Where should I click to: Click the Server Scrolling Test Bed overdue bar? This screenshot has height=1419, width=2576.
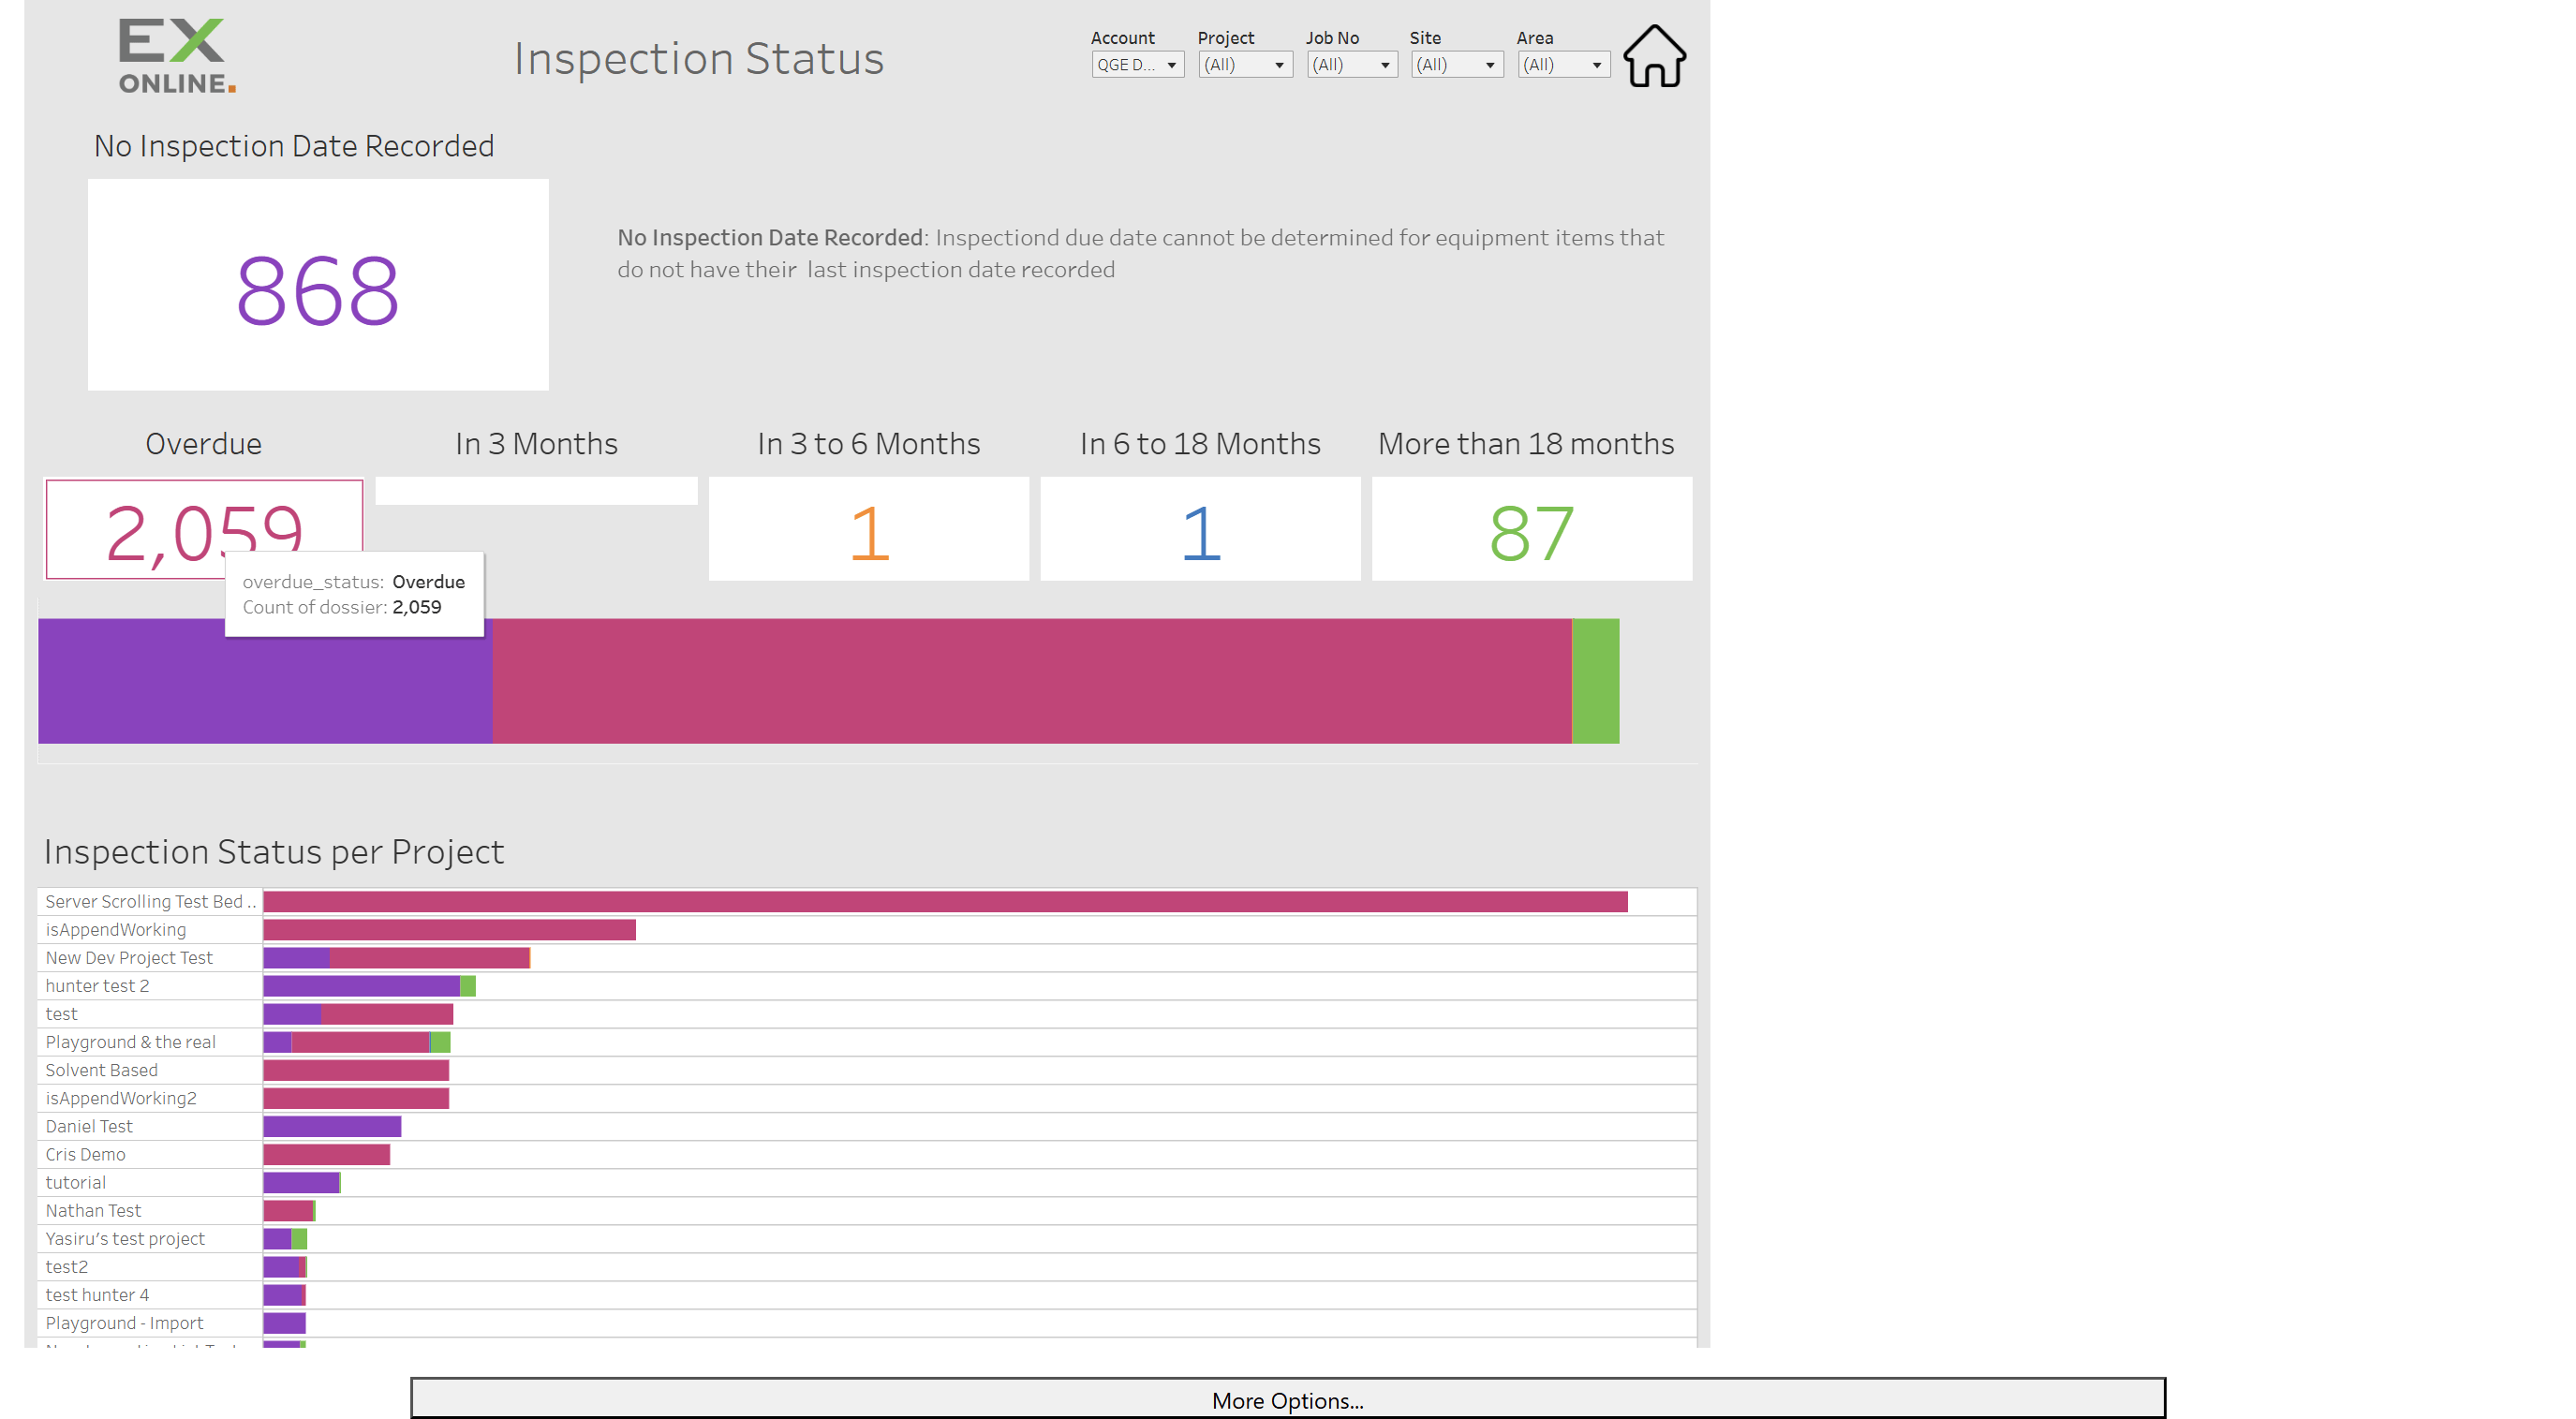pos(945,901)
